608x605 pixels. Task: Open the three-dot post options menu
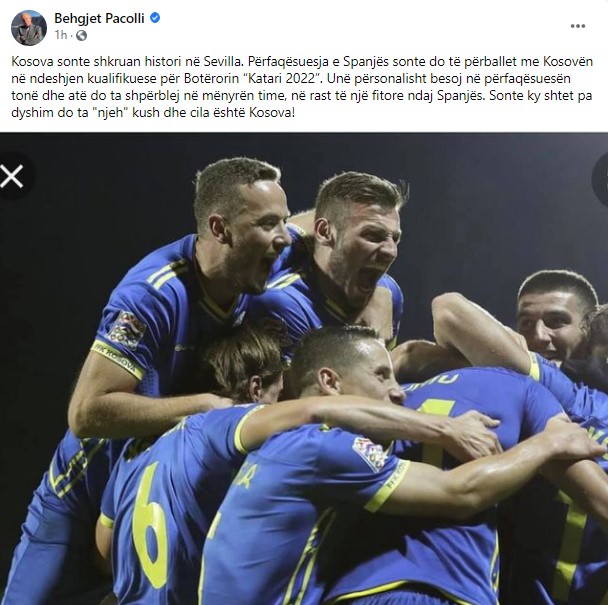click(x=578, y=26)
